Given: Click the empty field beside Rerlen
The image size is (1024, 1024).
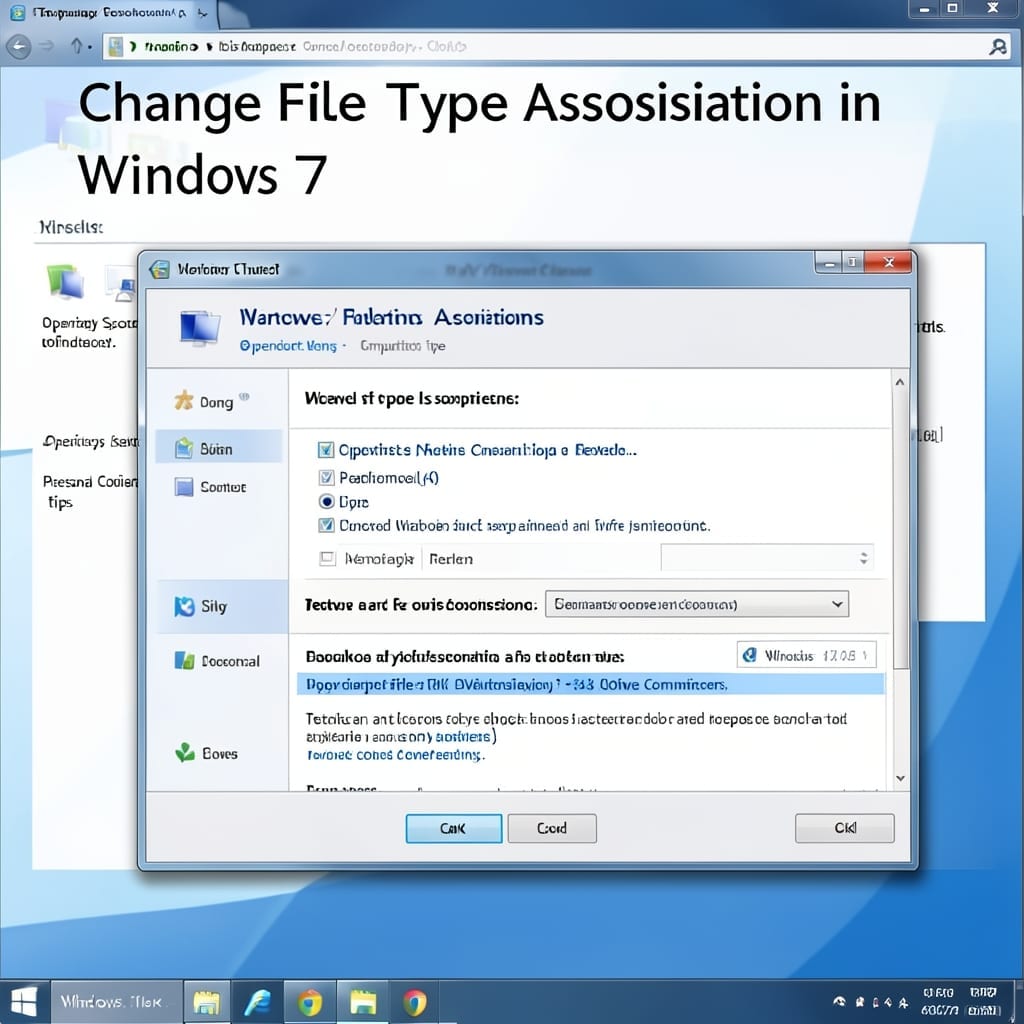Looking at the screenshot, I should pos(767,558).
